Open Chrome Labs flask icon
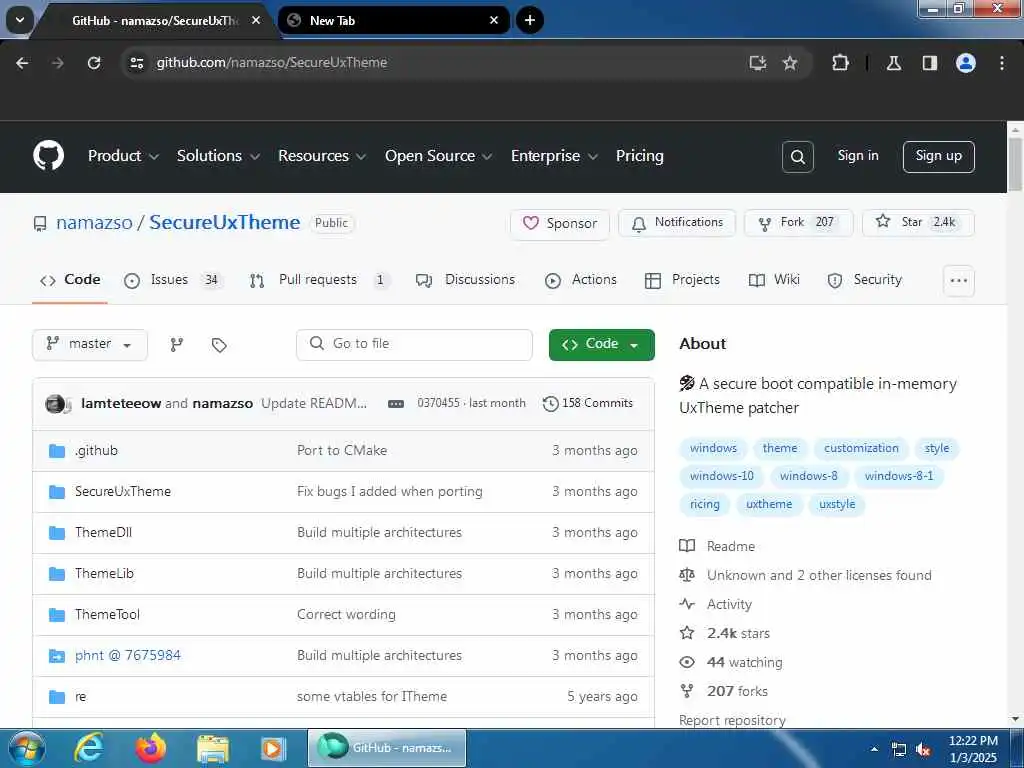 [894, 63]
